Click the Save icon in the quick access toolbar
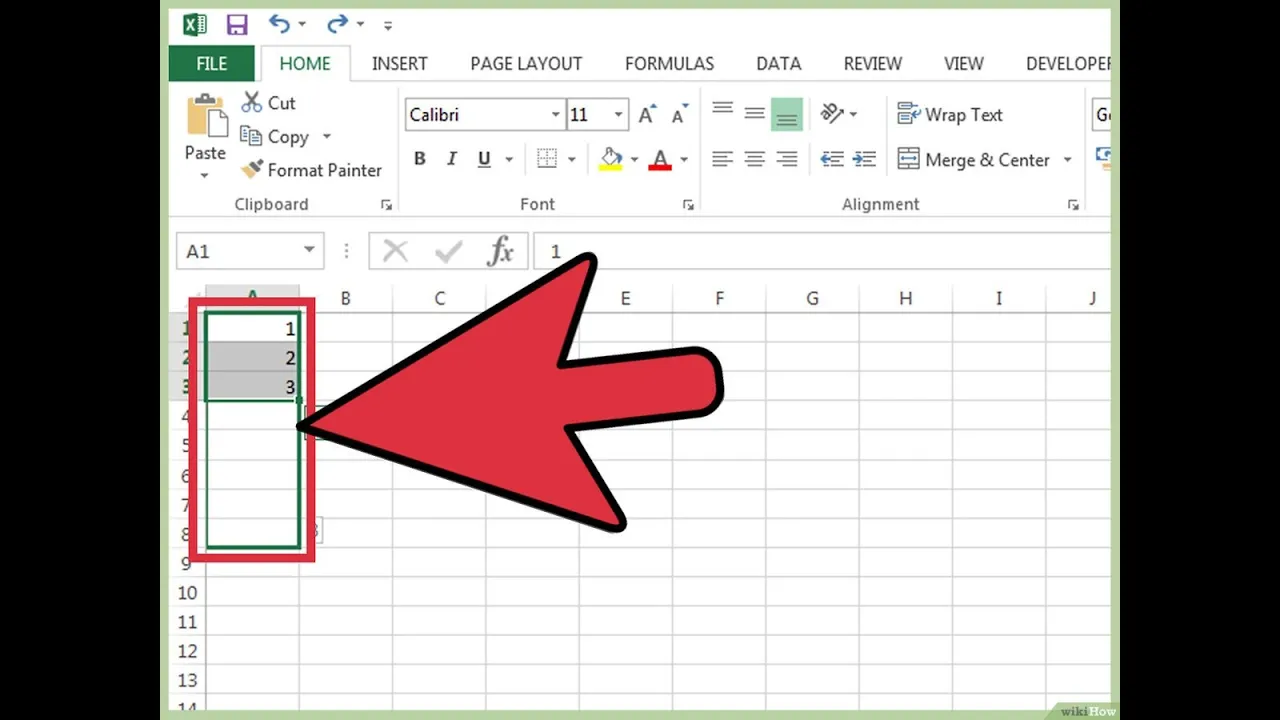The width and height of the screenshot is (1280, 720). tap(237, 25)
